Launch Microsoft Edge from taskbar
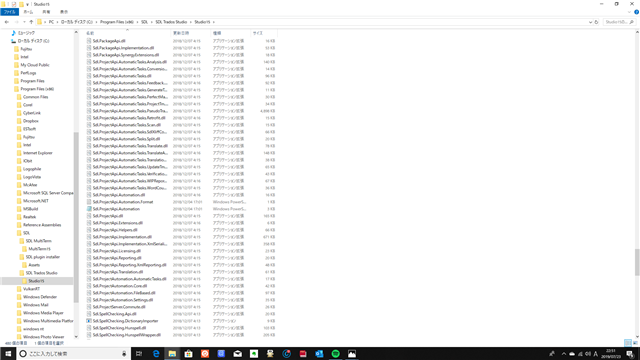Viewport: 640px width, 360px height. [x=156, y=353]
